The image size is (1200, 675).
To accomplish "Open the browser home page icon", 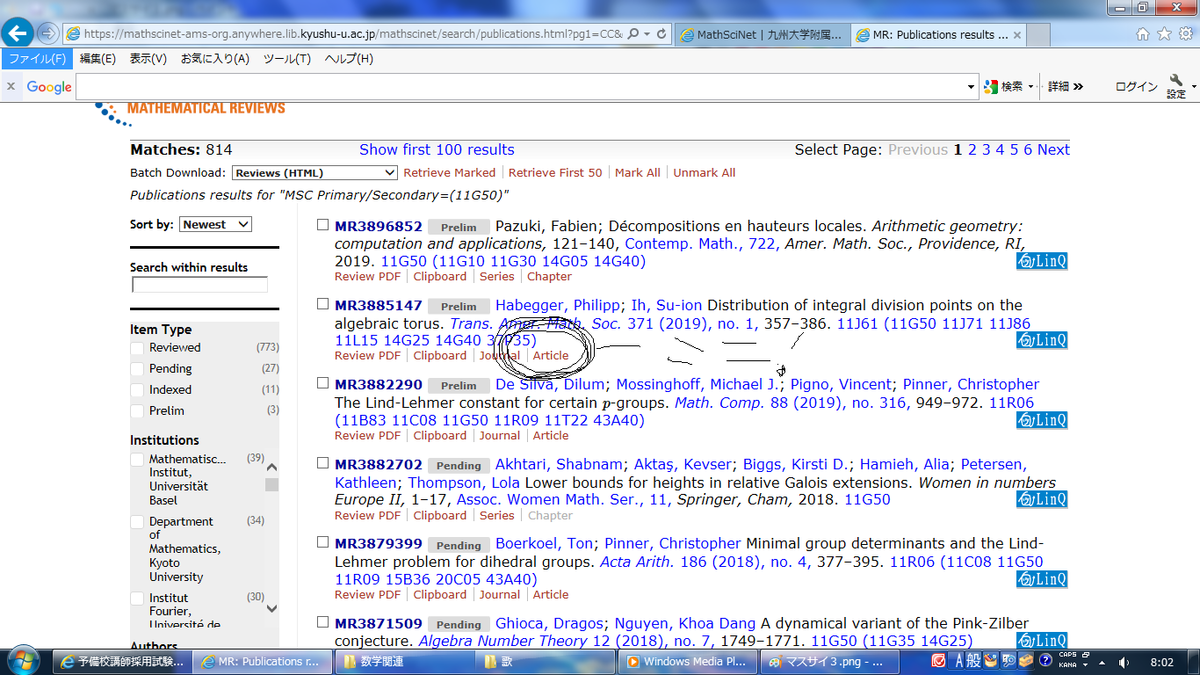I will tap(1143, 33).
